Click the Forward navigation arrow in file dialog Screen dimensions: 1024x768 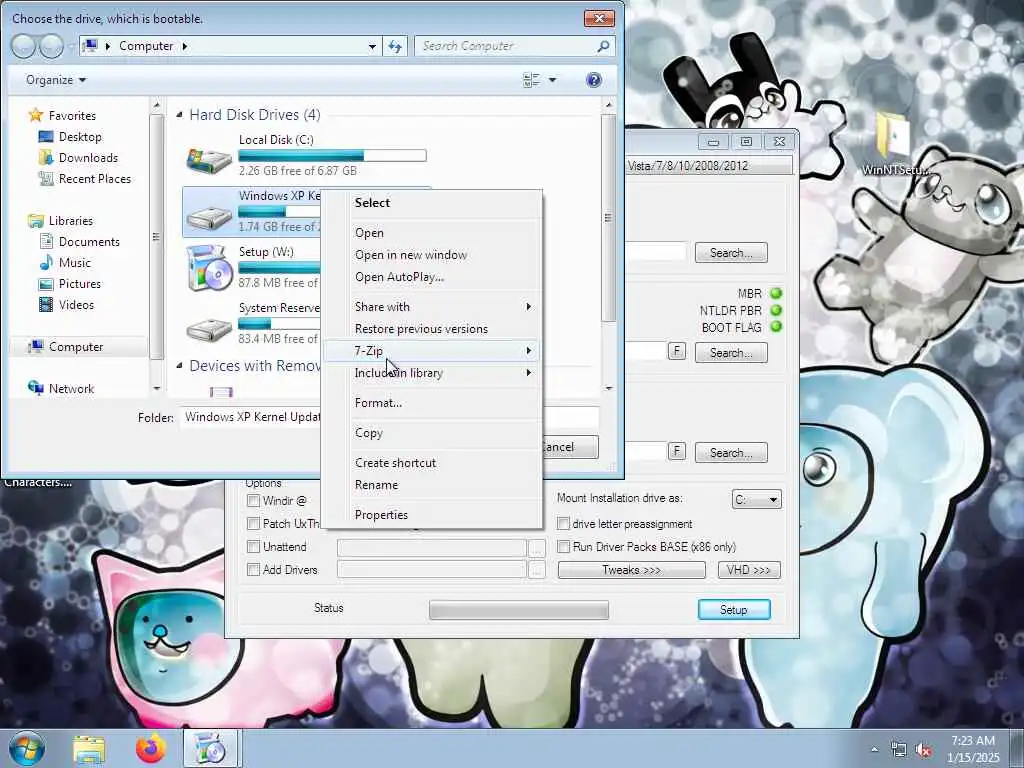click(52, 46)
